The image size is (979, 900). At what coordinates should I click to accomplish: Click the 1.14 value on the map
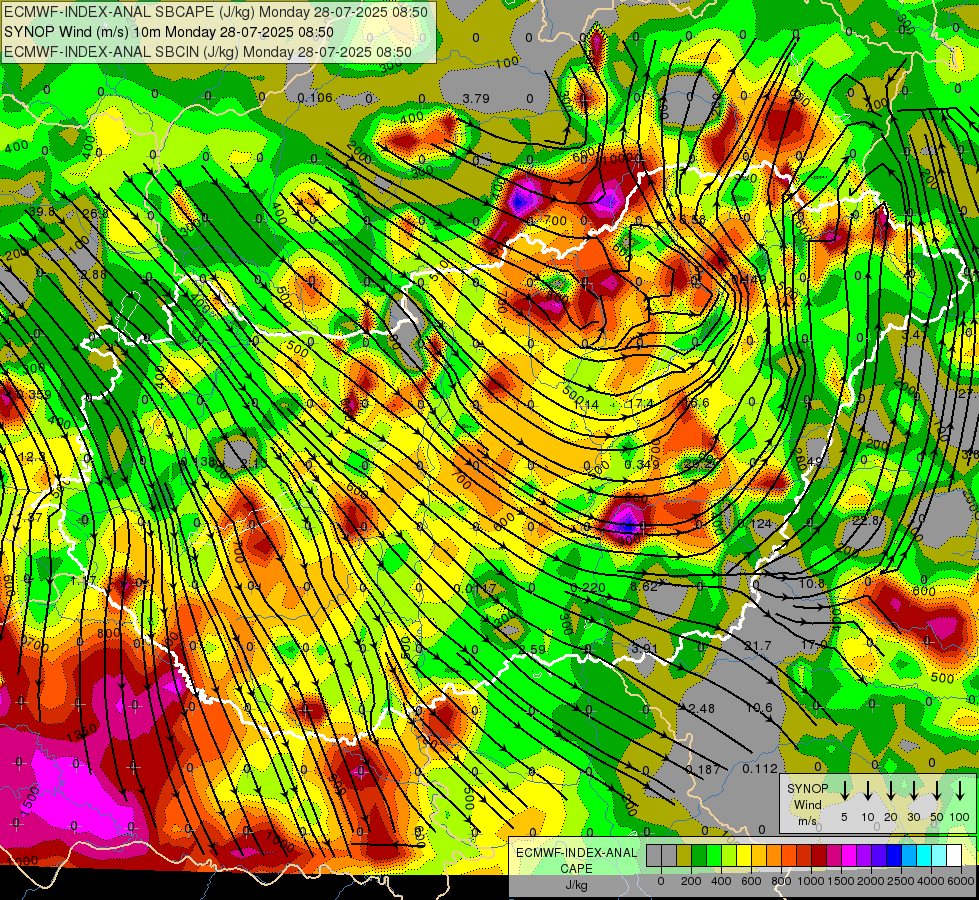(586, 405)
